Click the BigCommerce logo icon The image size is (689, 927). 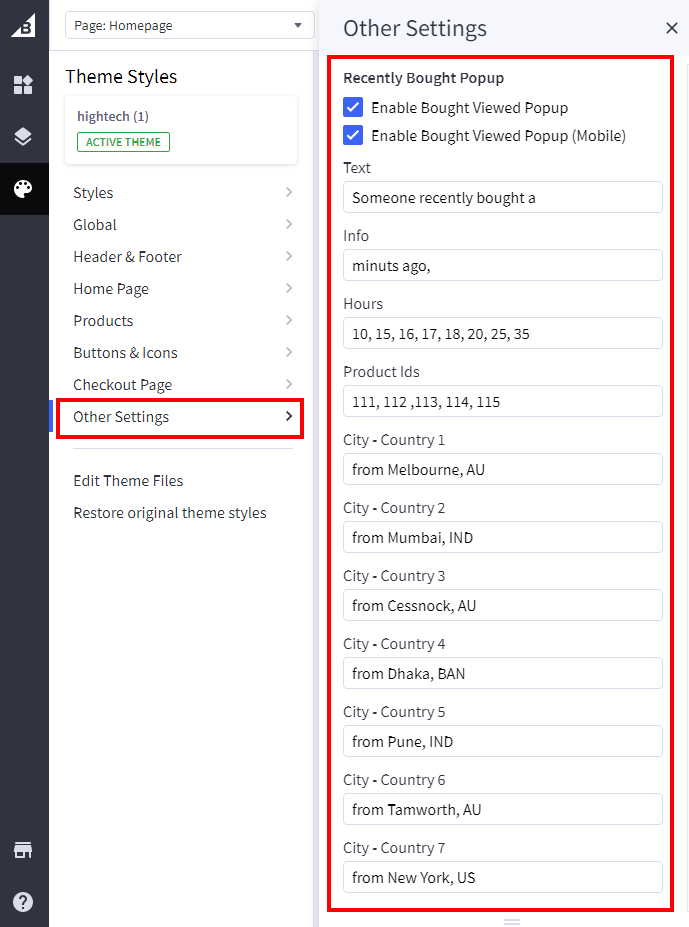(23, 26)
